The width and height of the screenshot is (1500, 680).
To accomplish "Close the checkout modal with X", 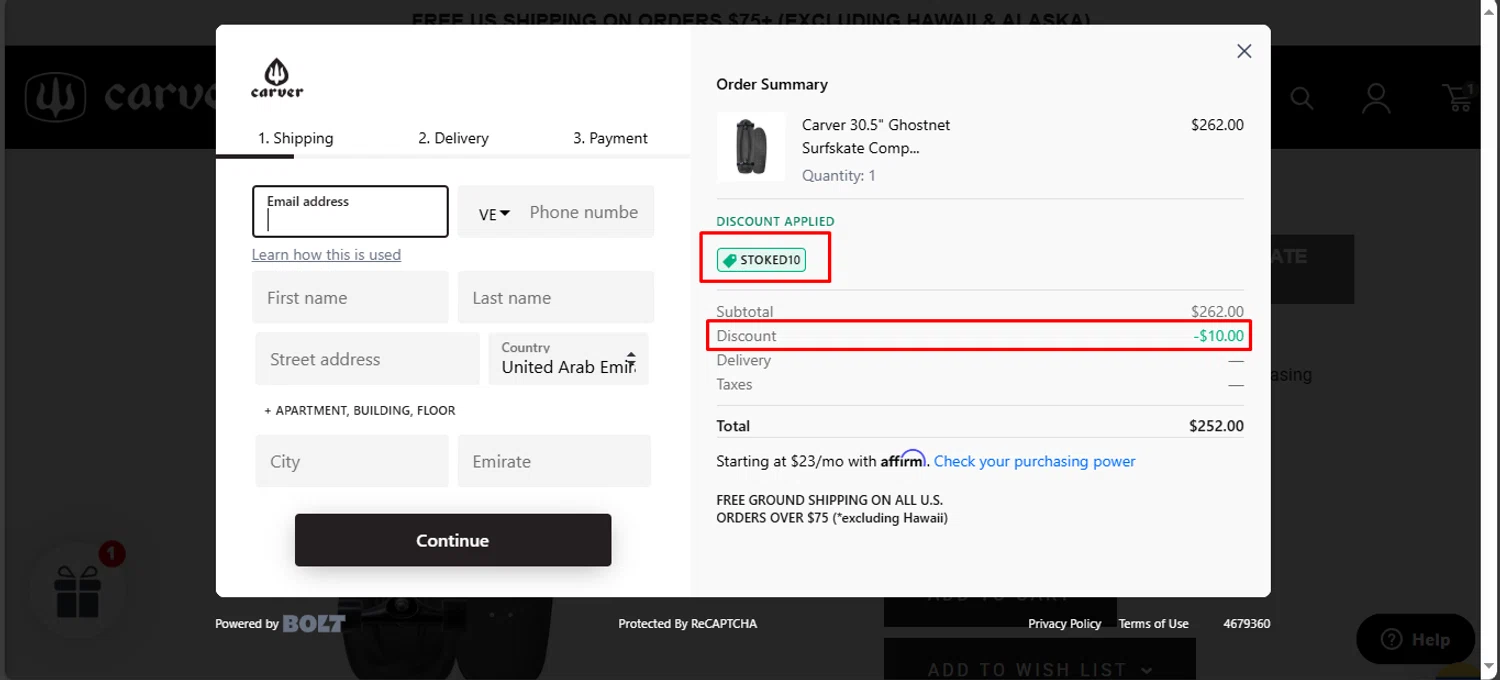I will 1244,51.
